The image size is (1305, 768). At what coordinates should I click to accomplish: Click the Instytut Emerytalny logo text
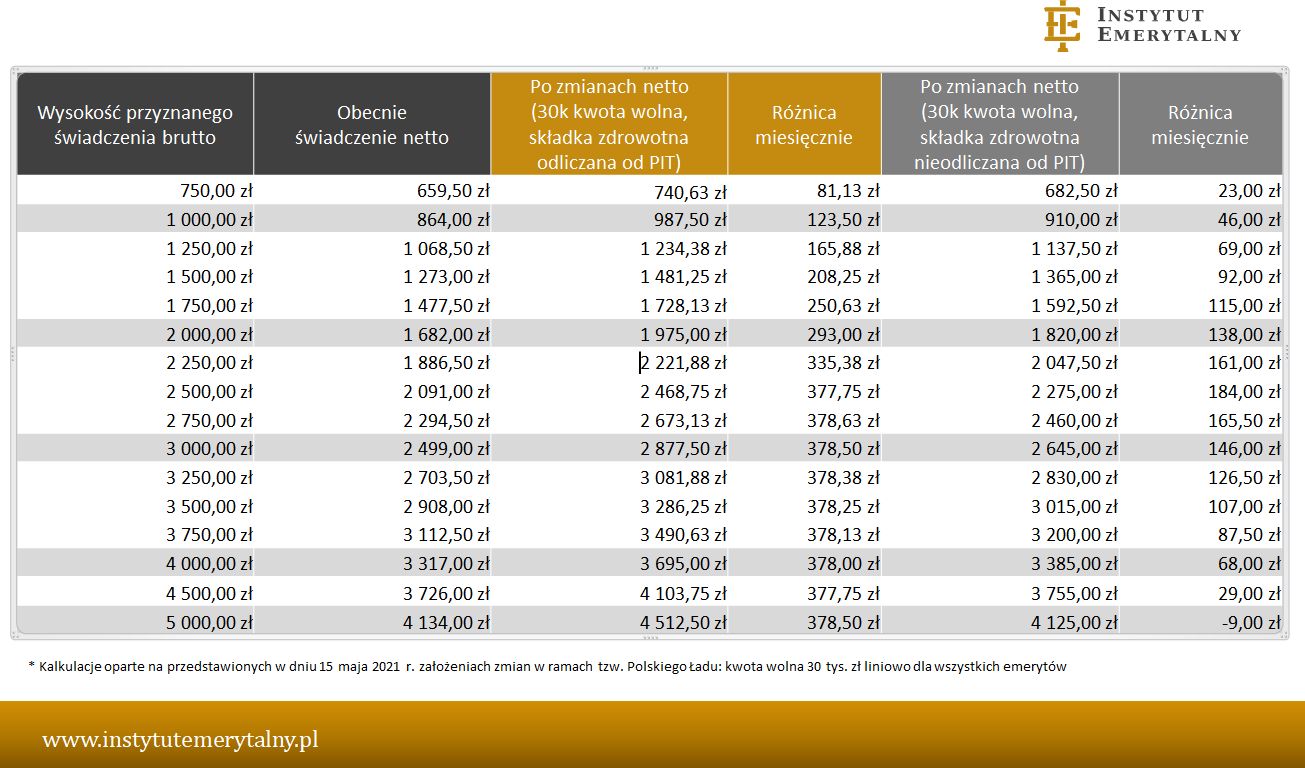1168,25
